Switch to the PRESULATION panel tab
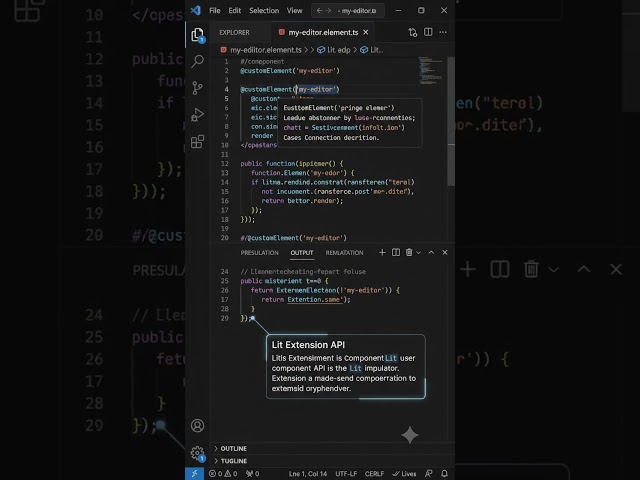The width and height of the screenshot is (640, 480). pyautogui.click(x=260, y=253)
